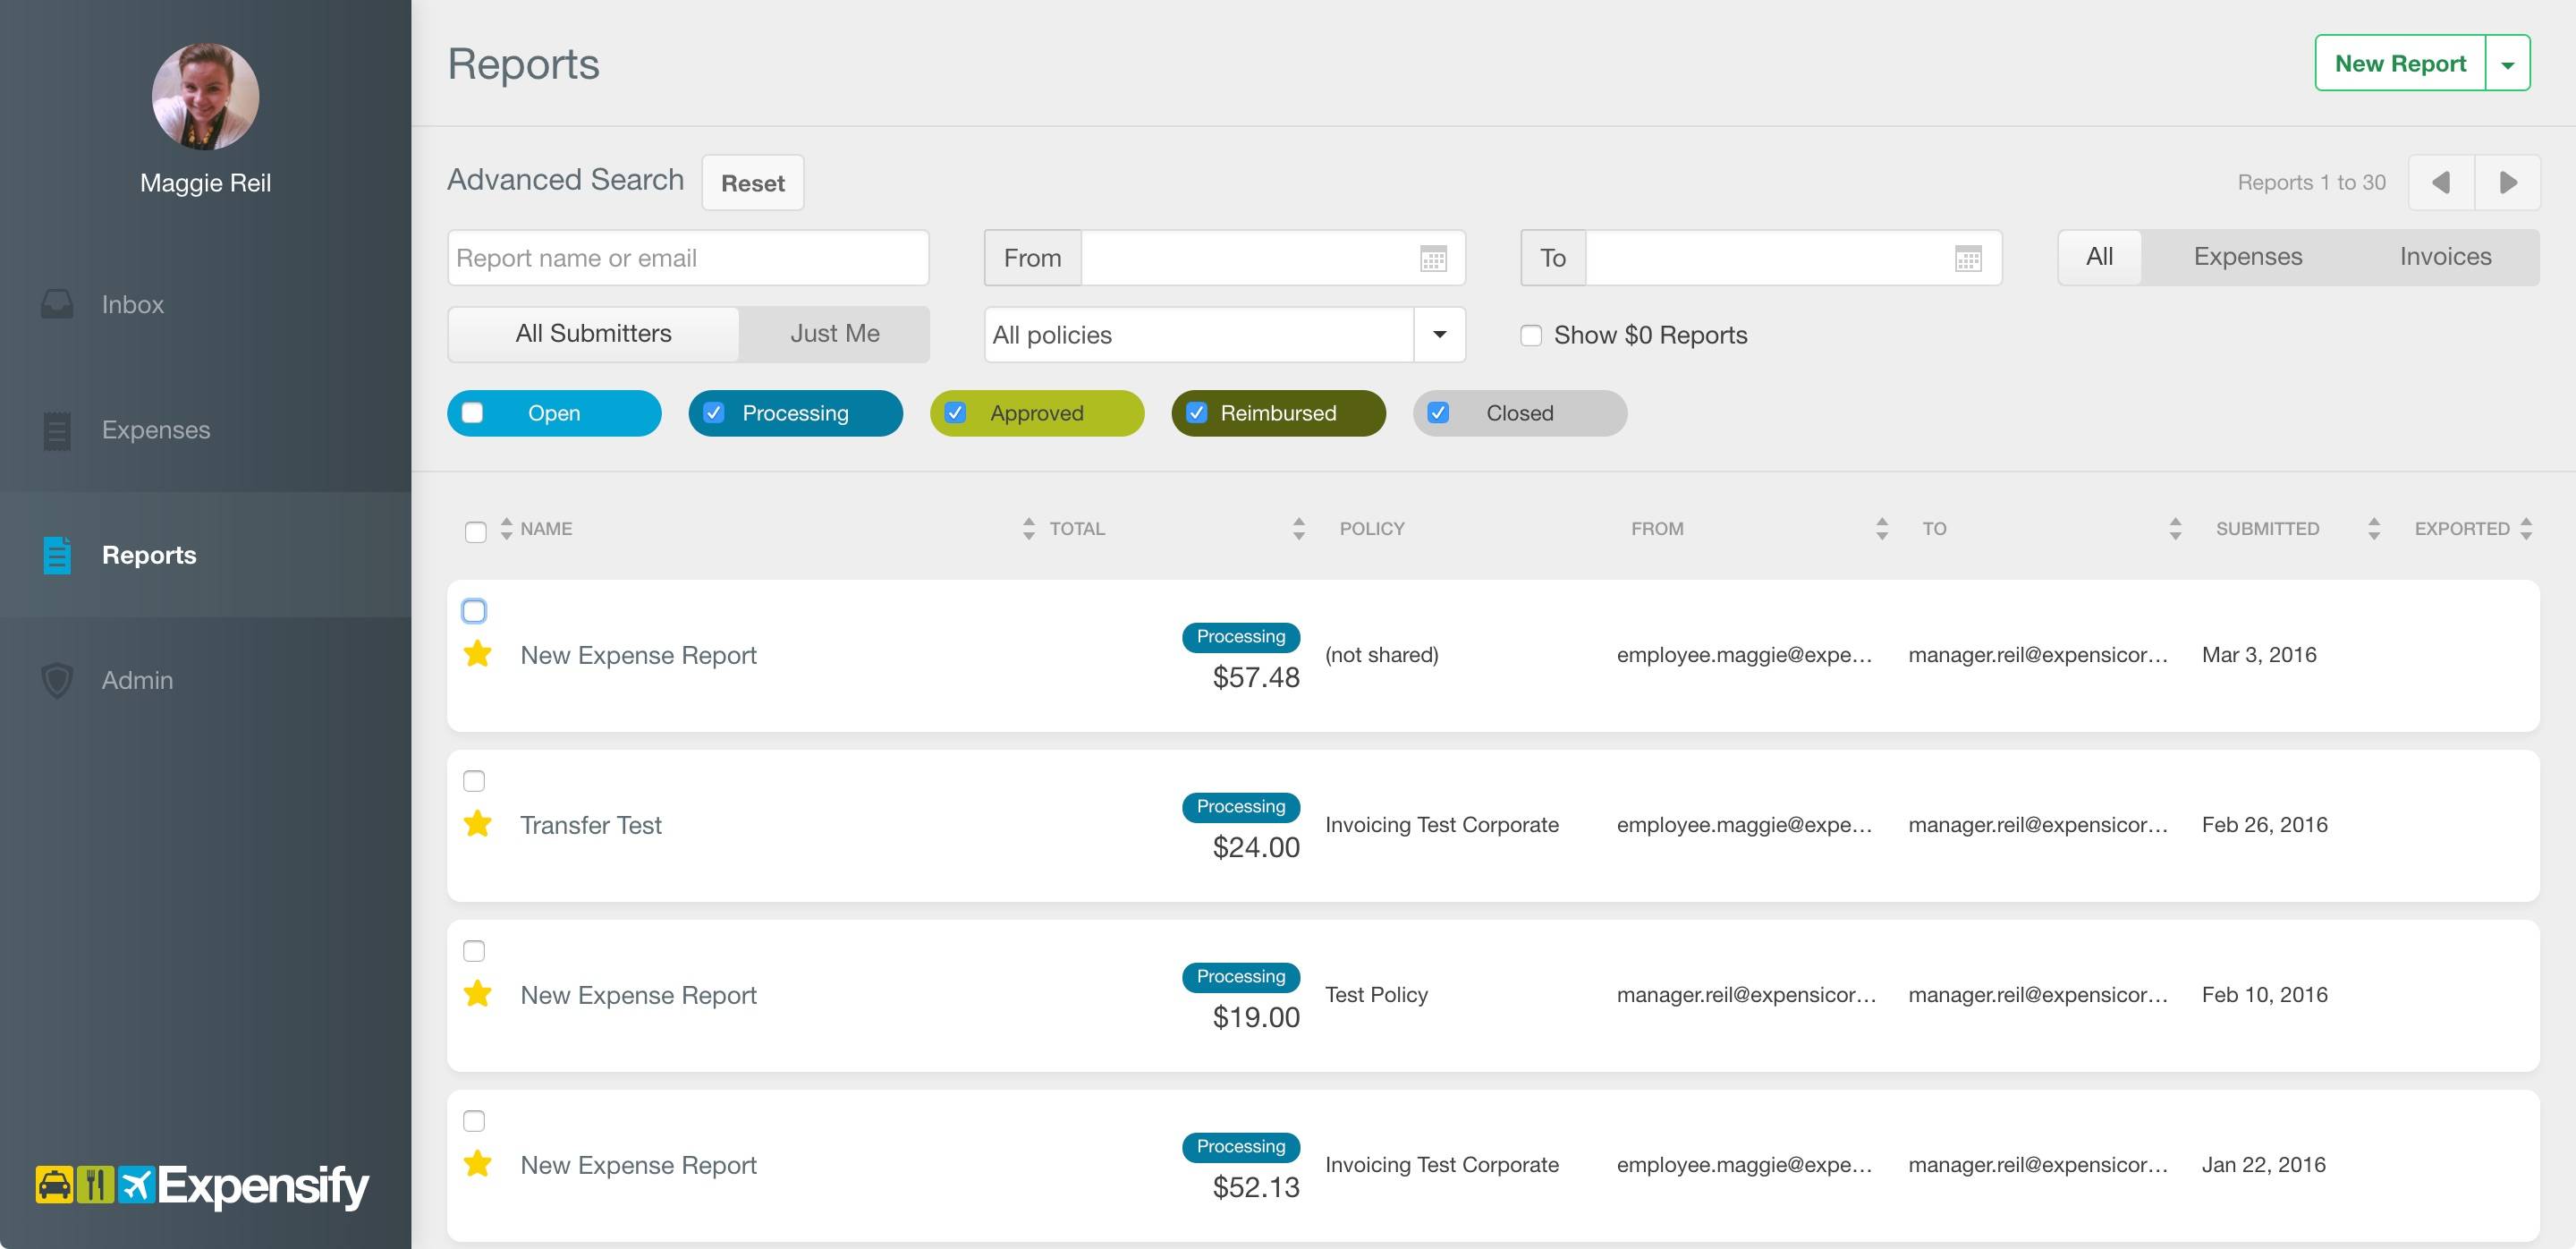Image resolution: width=2576 pixels, height=1249 pixels.
Task: Go to the next page of reports
Action: coord(2507,182)
